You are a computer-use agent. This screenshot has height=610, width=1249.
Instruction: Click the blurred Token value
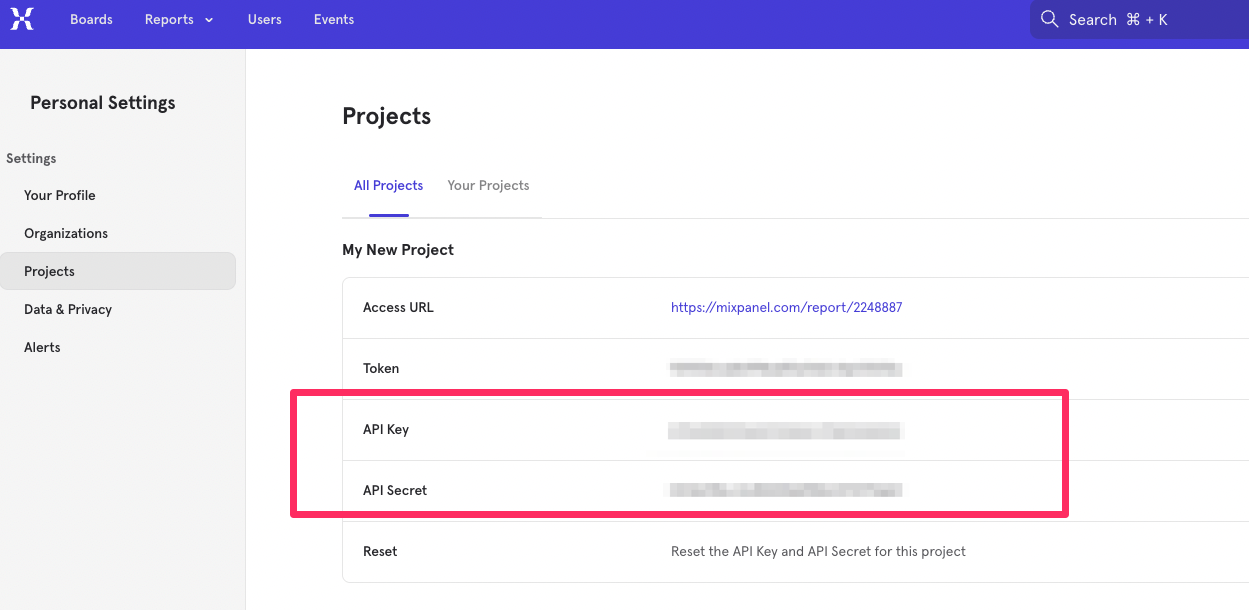[786, 369]
